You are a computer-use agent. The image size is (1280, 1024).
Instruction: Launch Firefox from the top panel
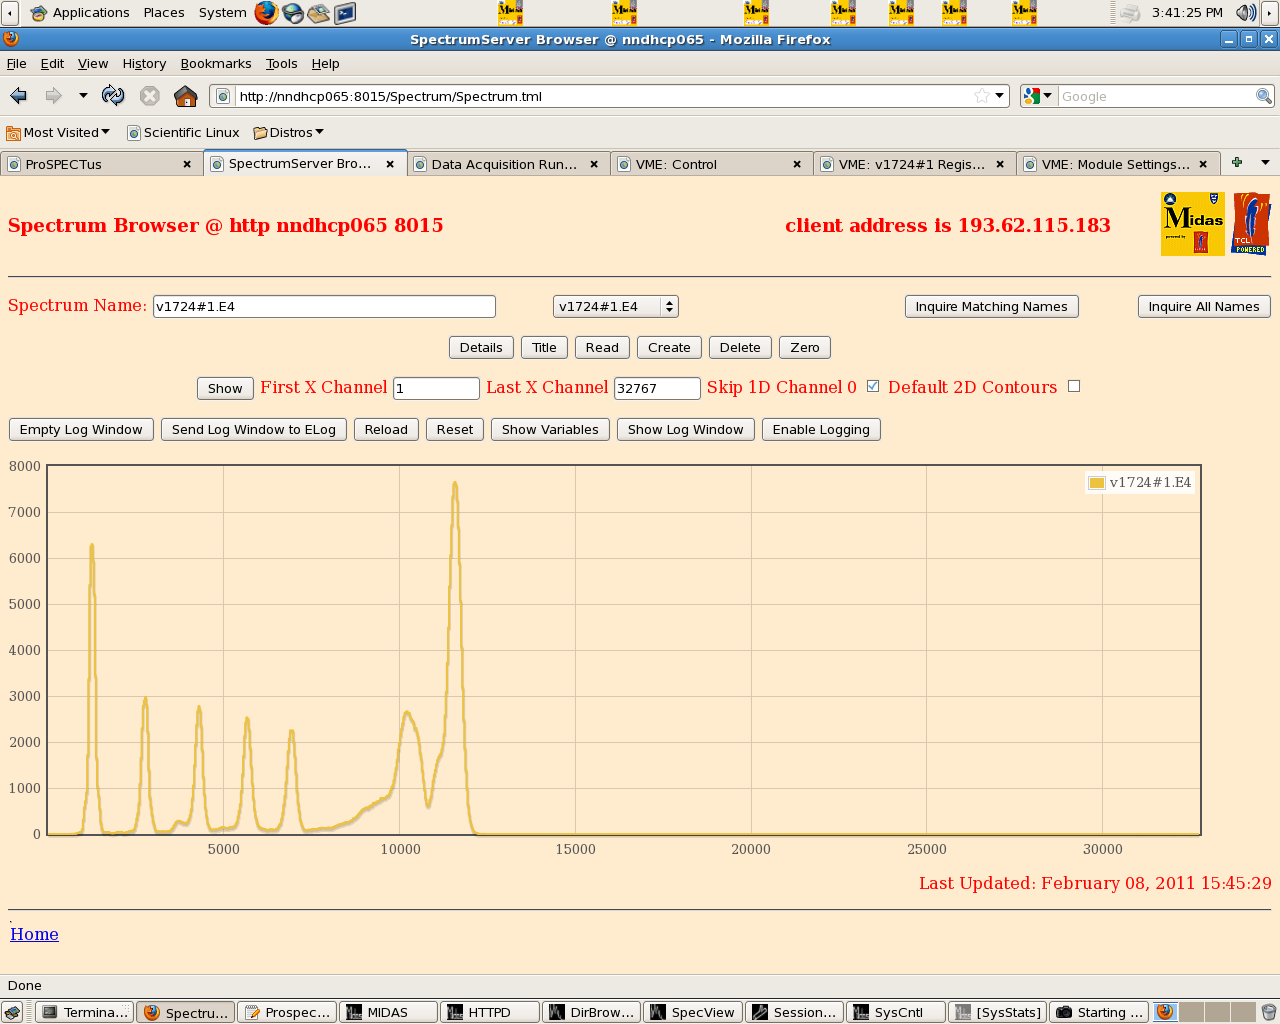(x=266, y=12)
